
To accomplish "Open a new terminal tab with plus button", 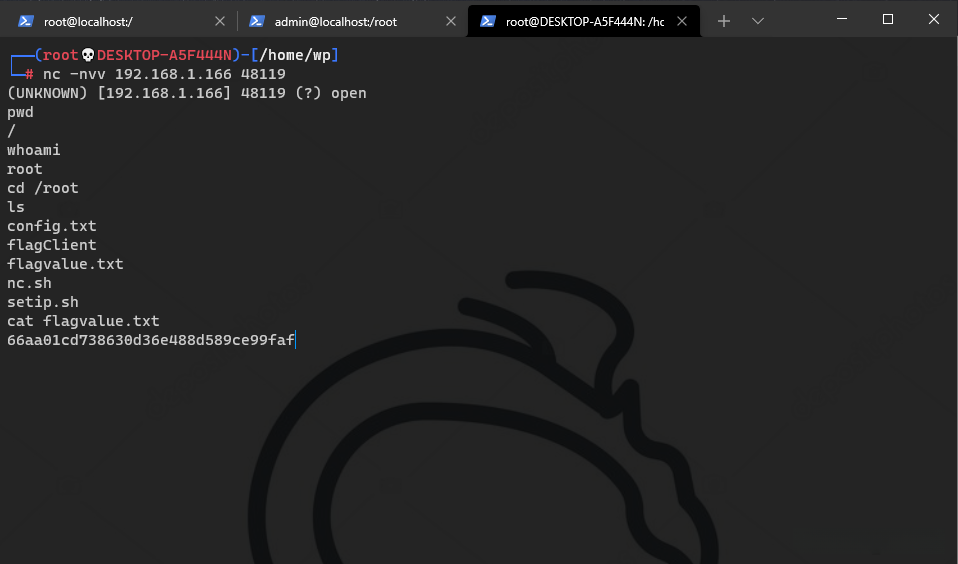I will 724,21.
